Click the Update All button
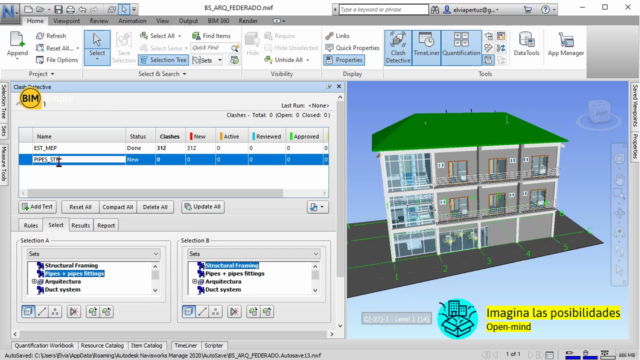This screenshot has width=640, height=360. click(203, 207)
